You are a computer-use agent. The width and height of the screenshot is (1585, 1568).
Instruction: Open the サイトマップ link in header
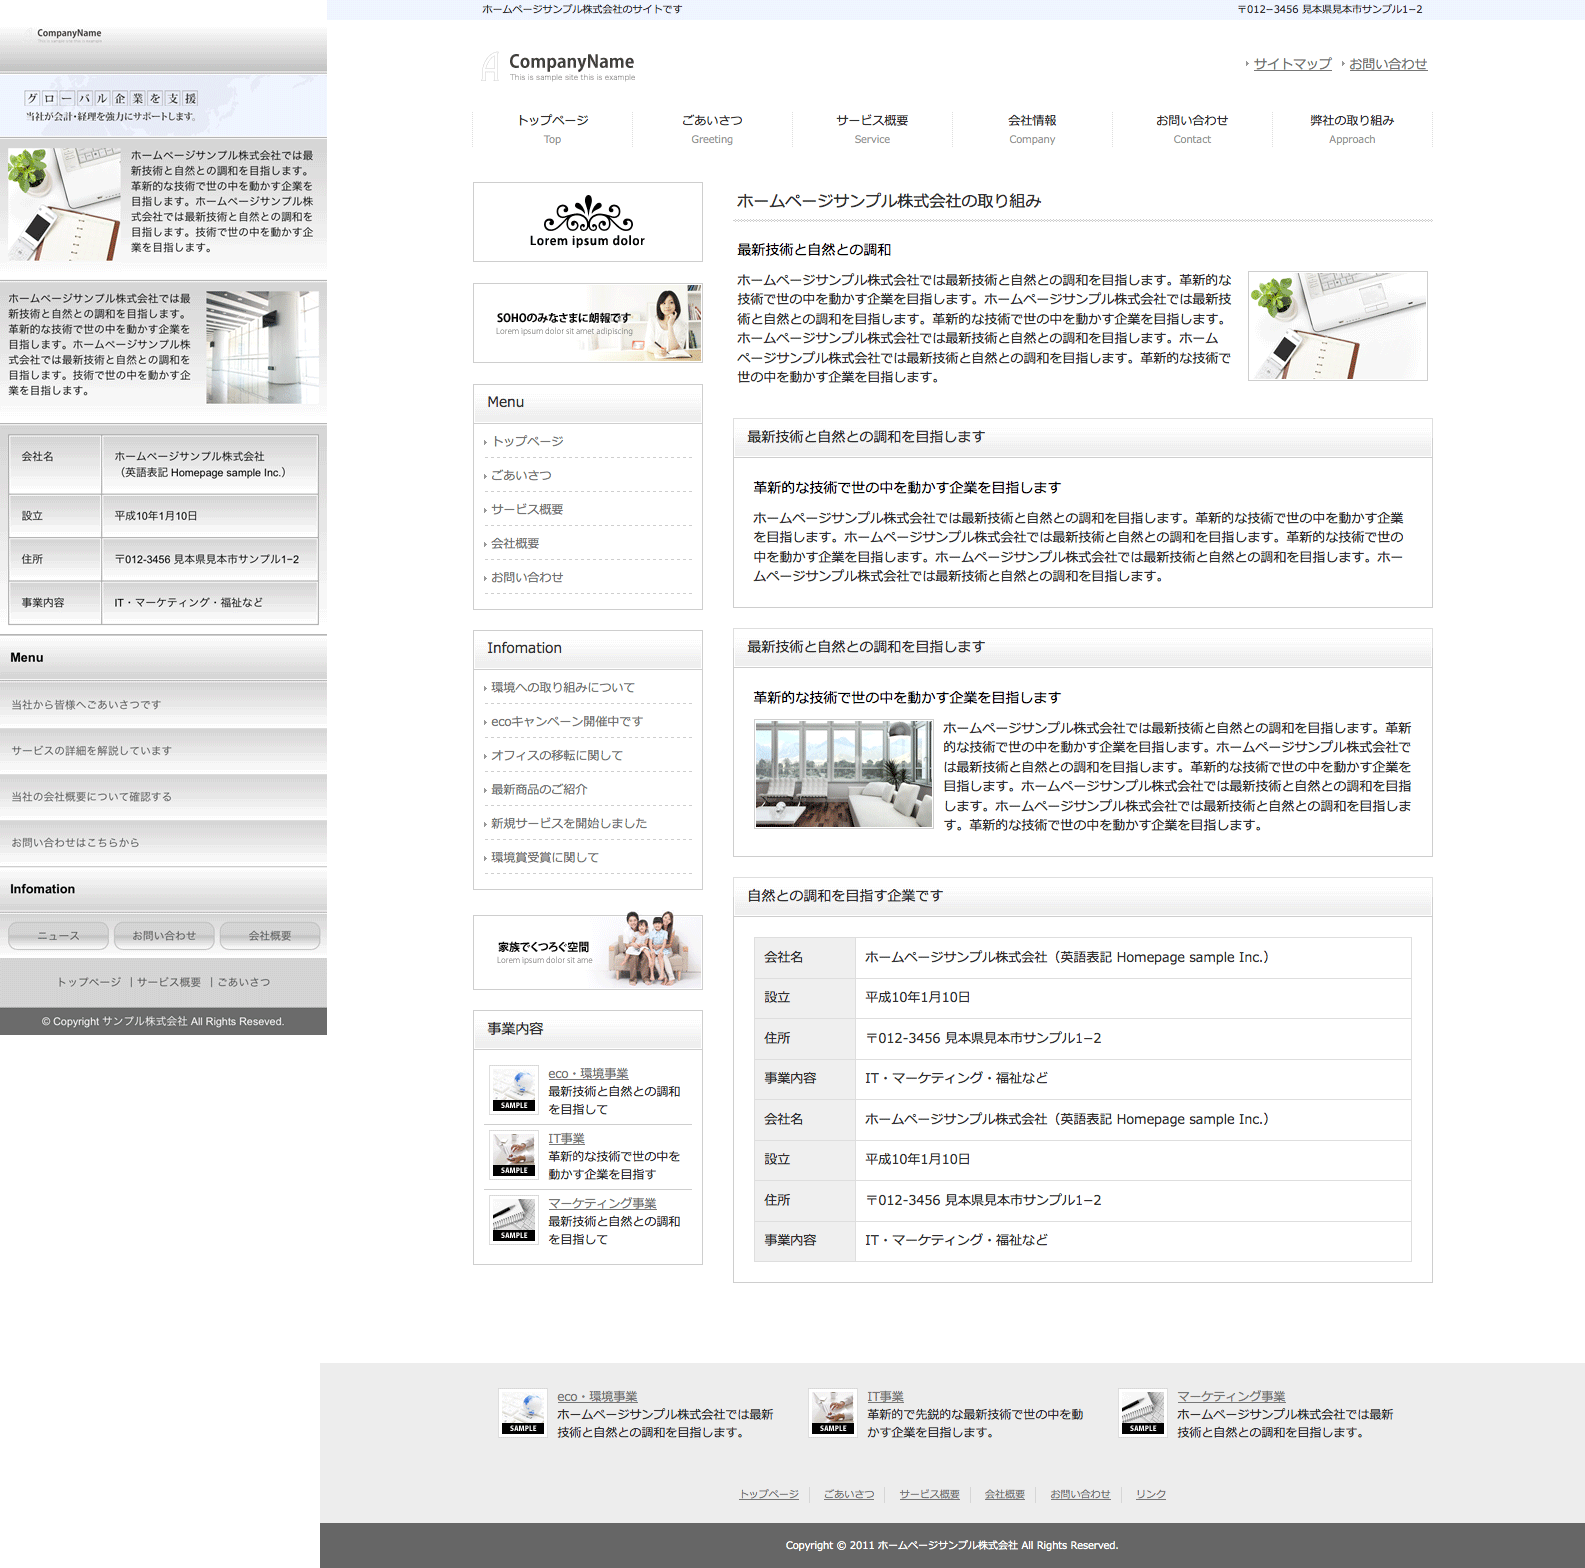(1292, 64)
